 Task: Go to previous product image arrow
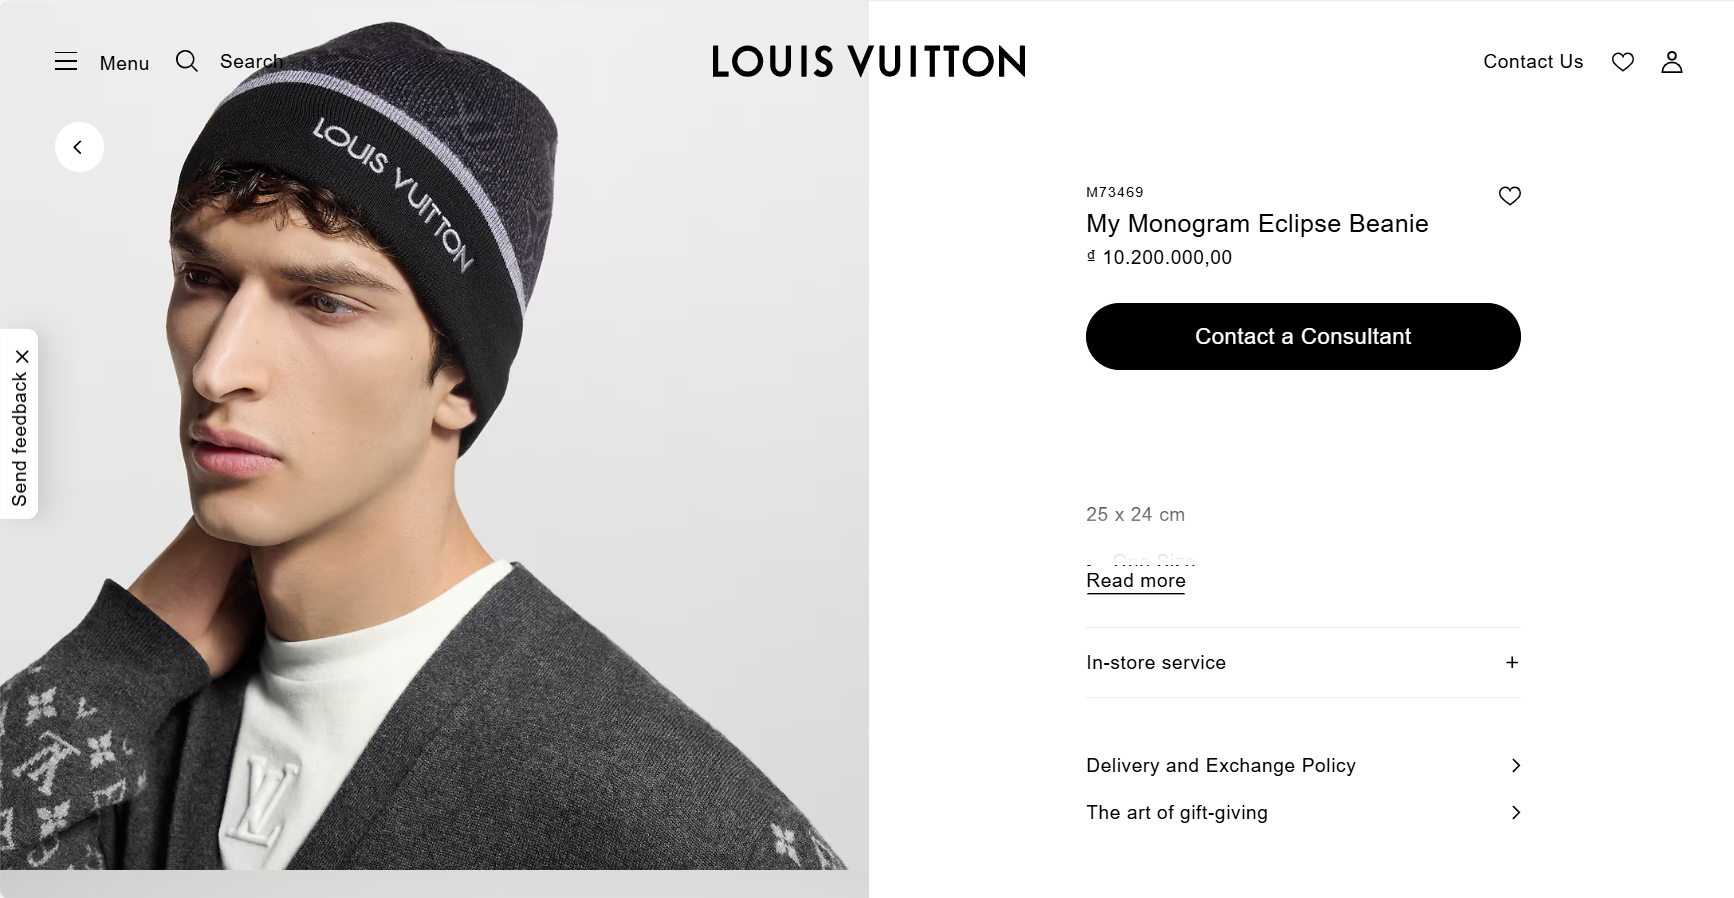[79, 147]
